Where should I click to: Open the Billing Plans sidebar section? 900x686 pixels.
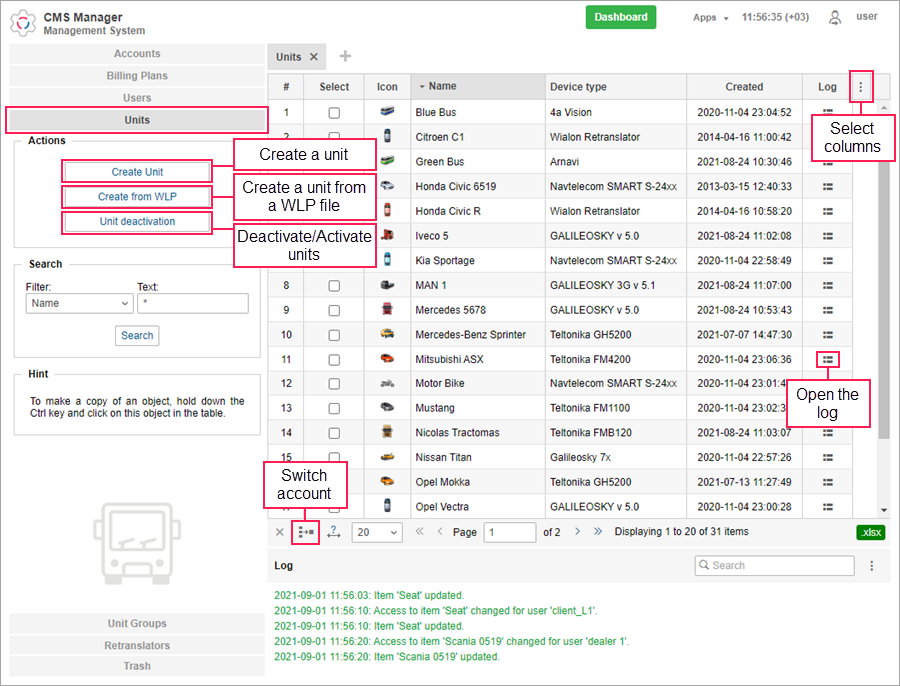(137, 76)
